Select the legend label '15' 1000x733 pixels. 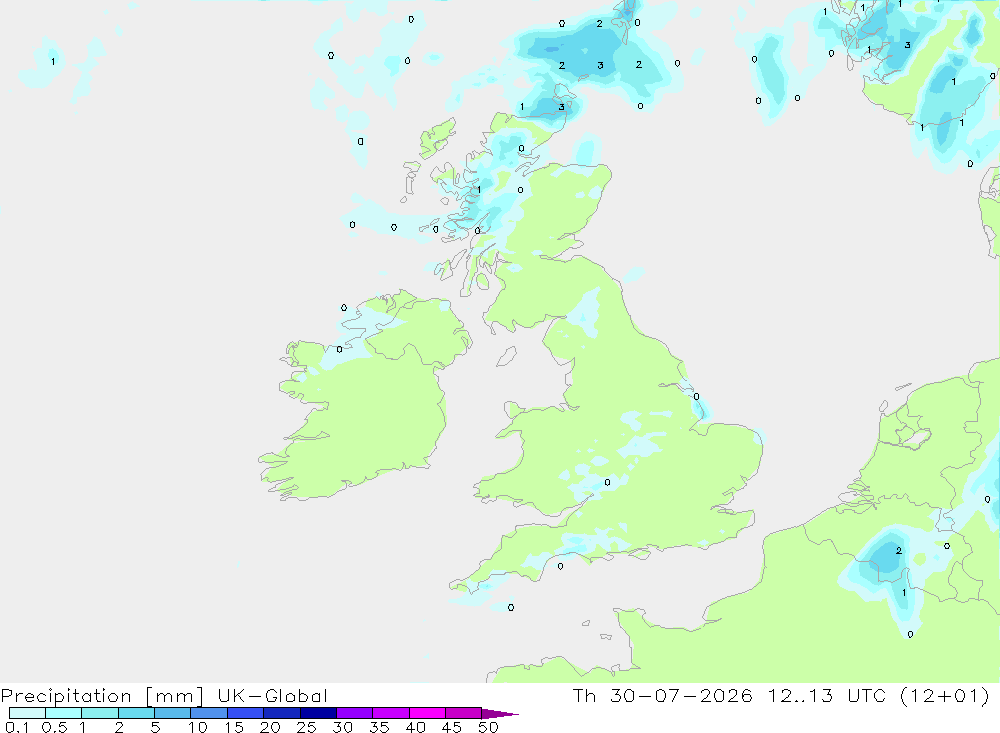tap(234, 727)
